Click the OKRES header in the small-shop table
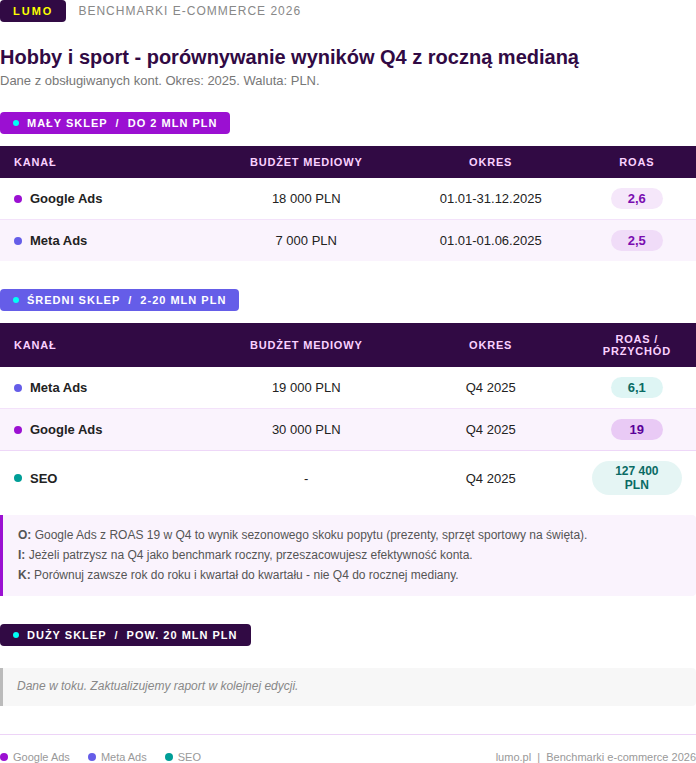The height and width of the screenshot is (763, 696). [x=490, y=162]
